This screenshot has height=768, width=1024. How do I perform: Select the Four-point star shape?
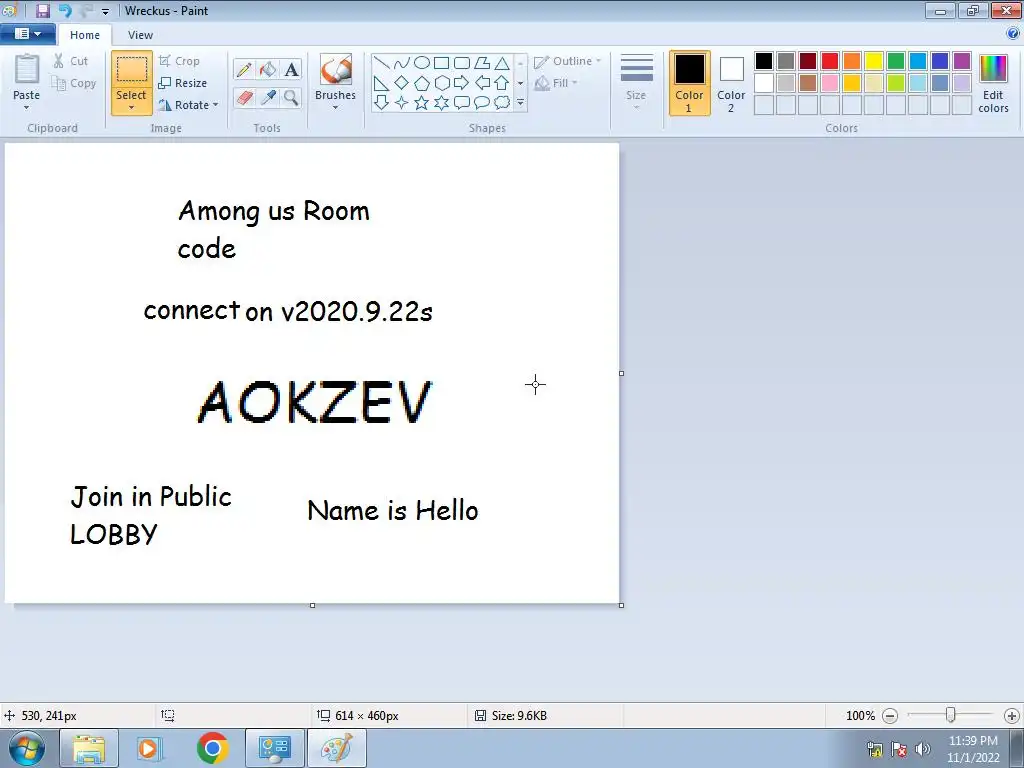point(402,103)
